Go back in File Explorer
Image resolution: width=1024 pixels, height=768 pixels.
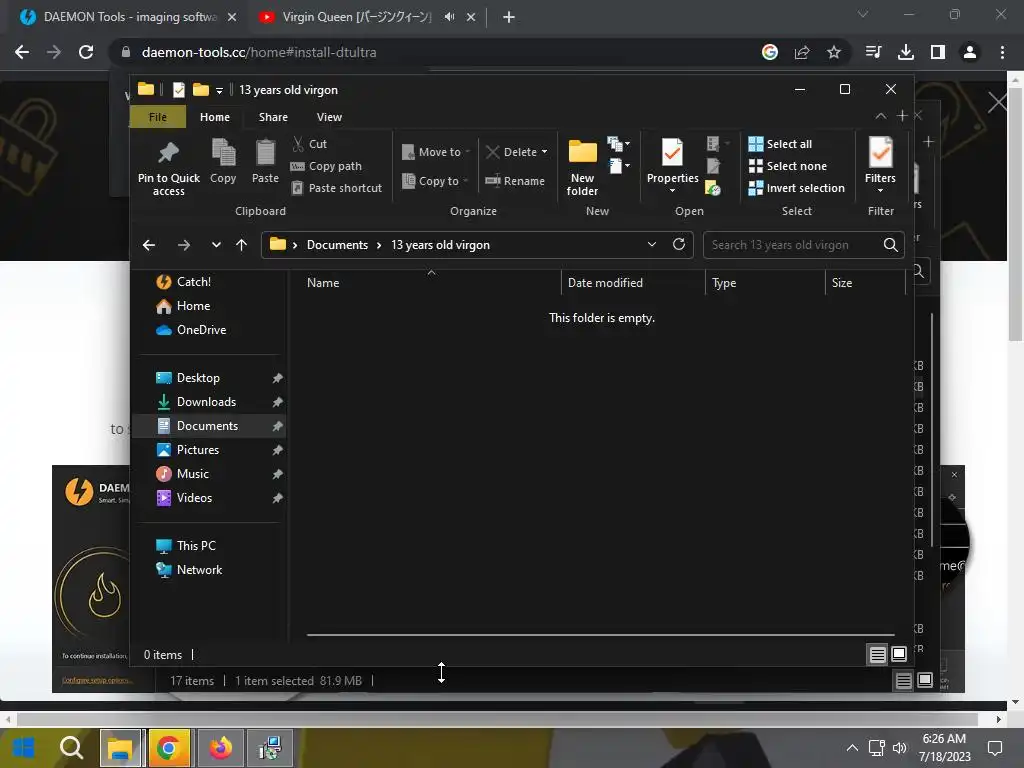click(149, 245)
